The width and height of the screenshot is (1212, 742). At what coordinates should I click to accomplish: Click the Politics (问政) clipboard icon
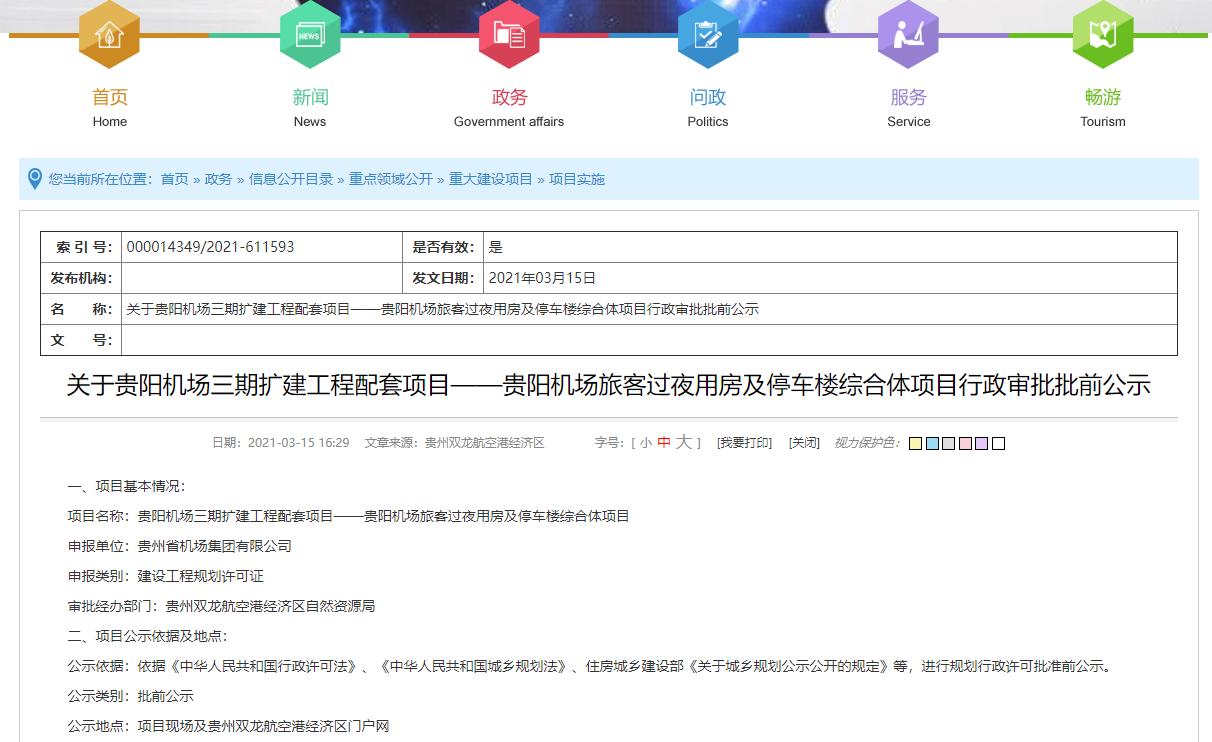pyautogui.click(x=708, y=33)
